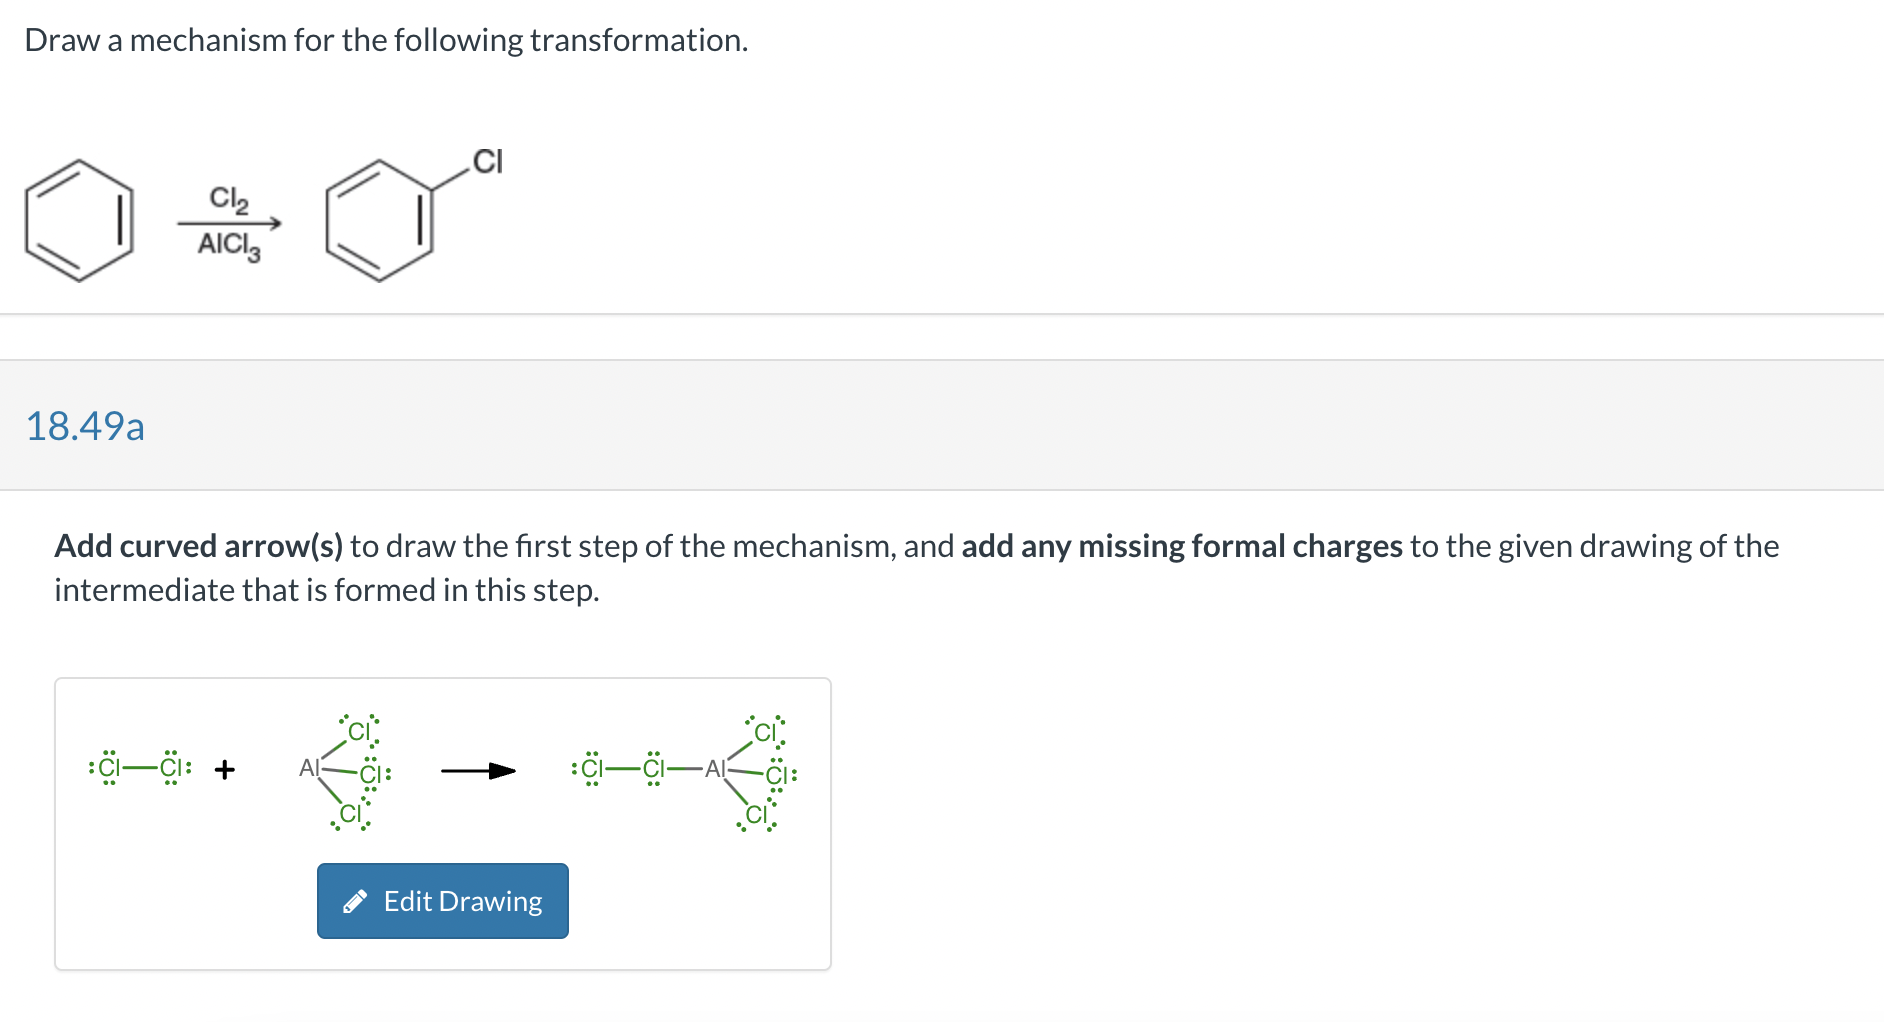Select the 18.49a problem heading
Screen dimensions: 1884x1022
(86, 428)
